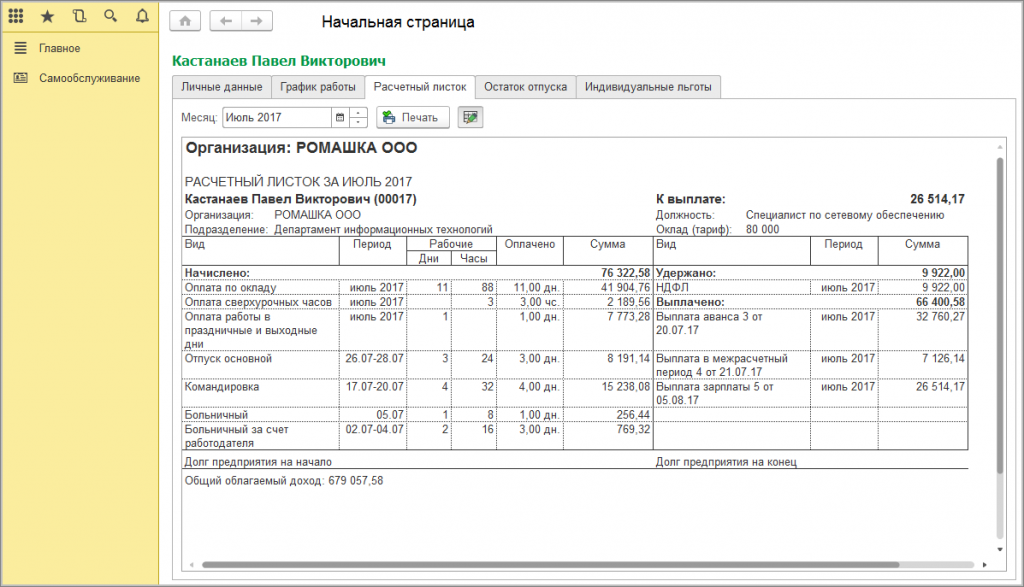Toggle the edit mode icon beside Печать
This screenshot has width=1024, height=587.
pos(469,118)
